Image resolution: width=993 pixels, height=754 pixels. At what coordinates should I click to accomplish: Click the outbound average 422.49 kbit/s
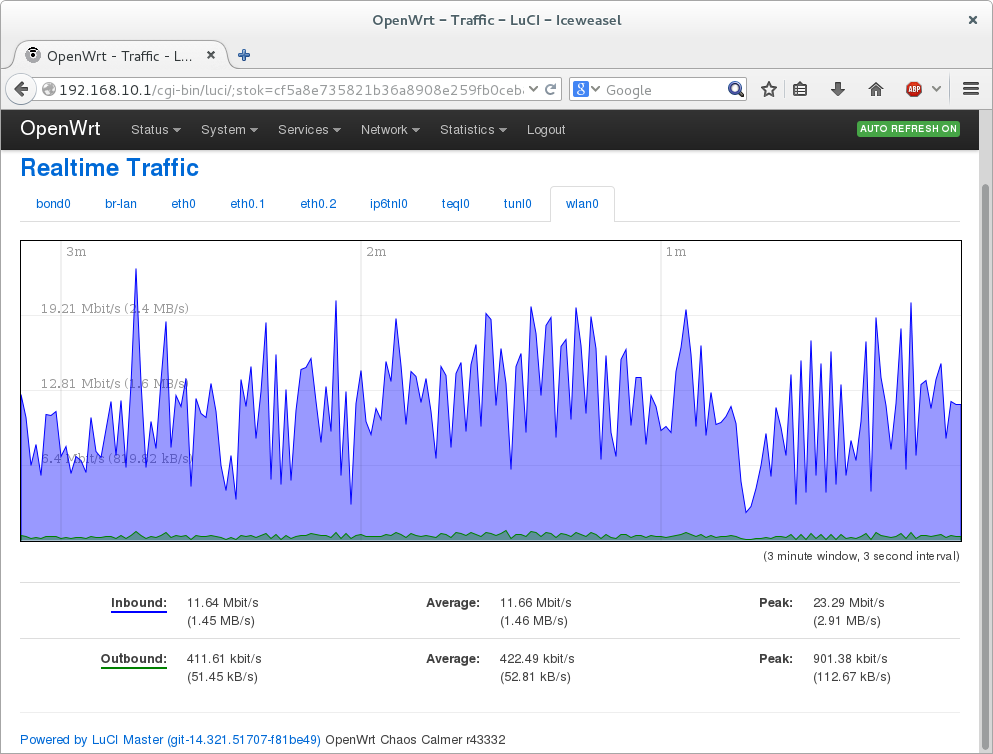tap(537, 658)
